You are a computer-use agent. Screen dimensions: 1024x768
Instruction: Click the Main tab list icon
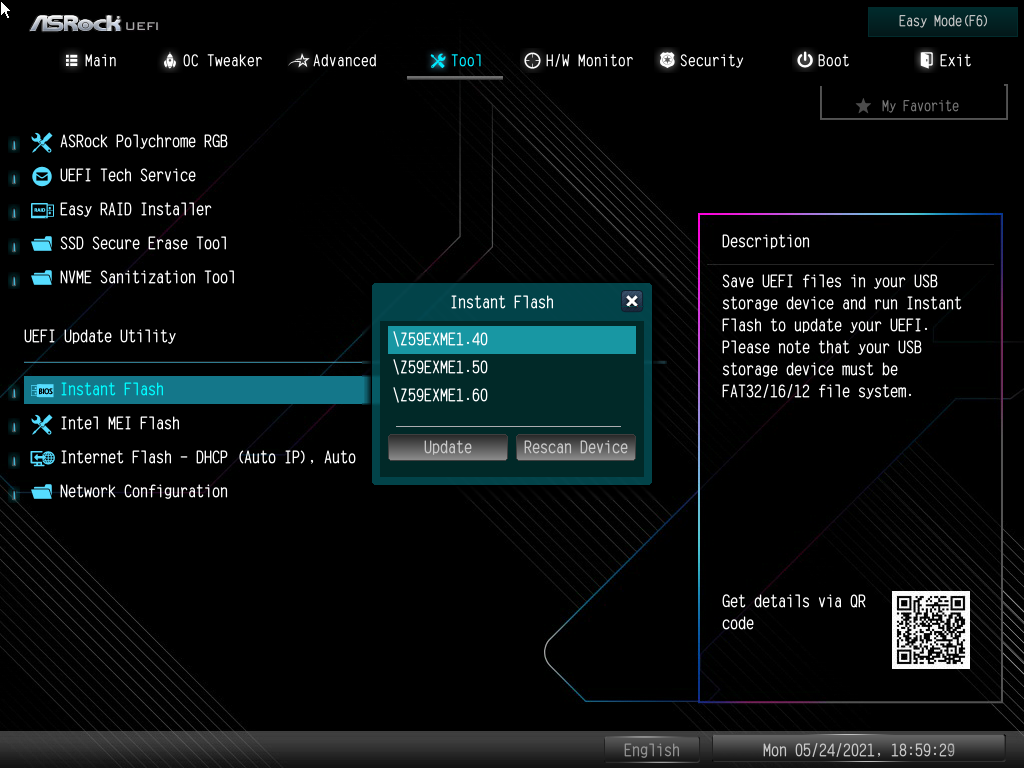point(72,61)
